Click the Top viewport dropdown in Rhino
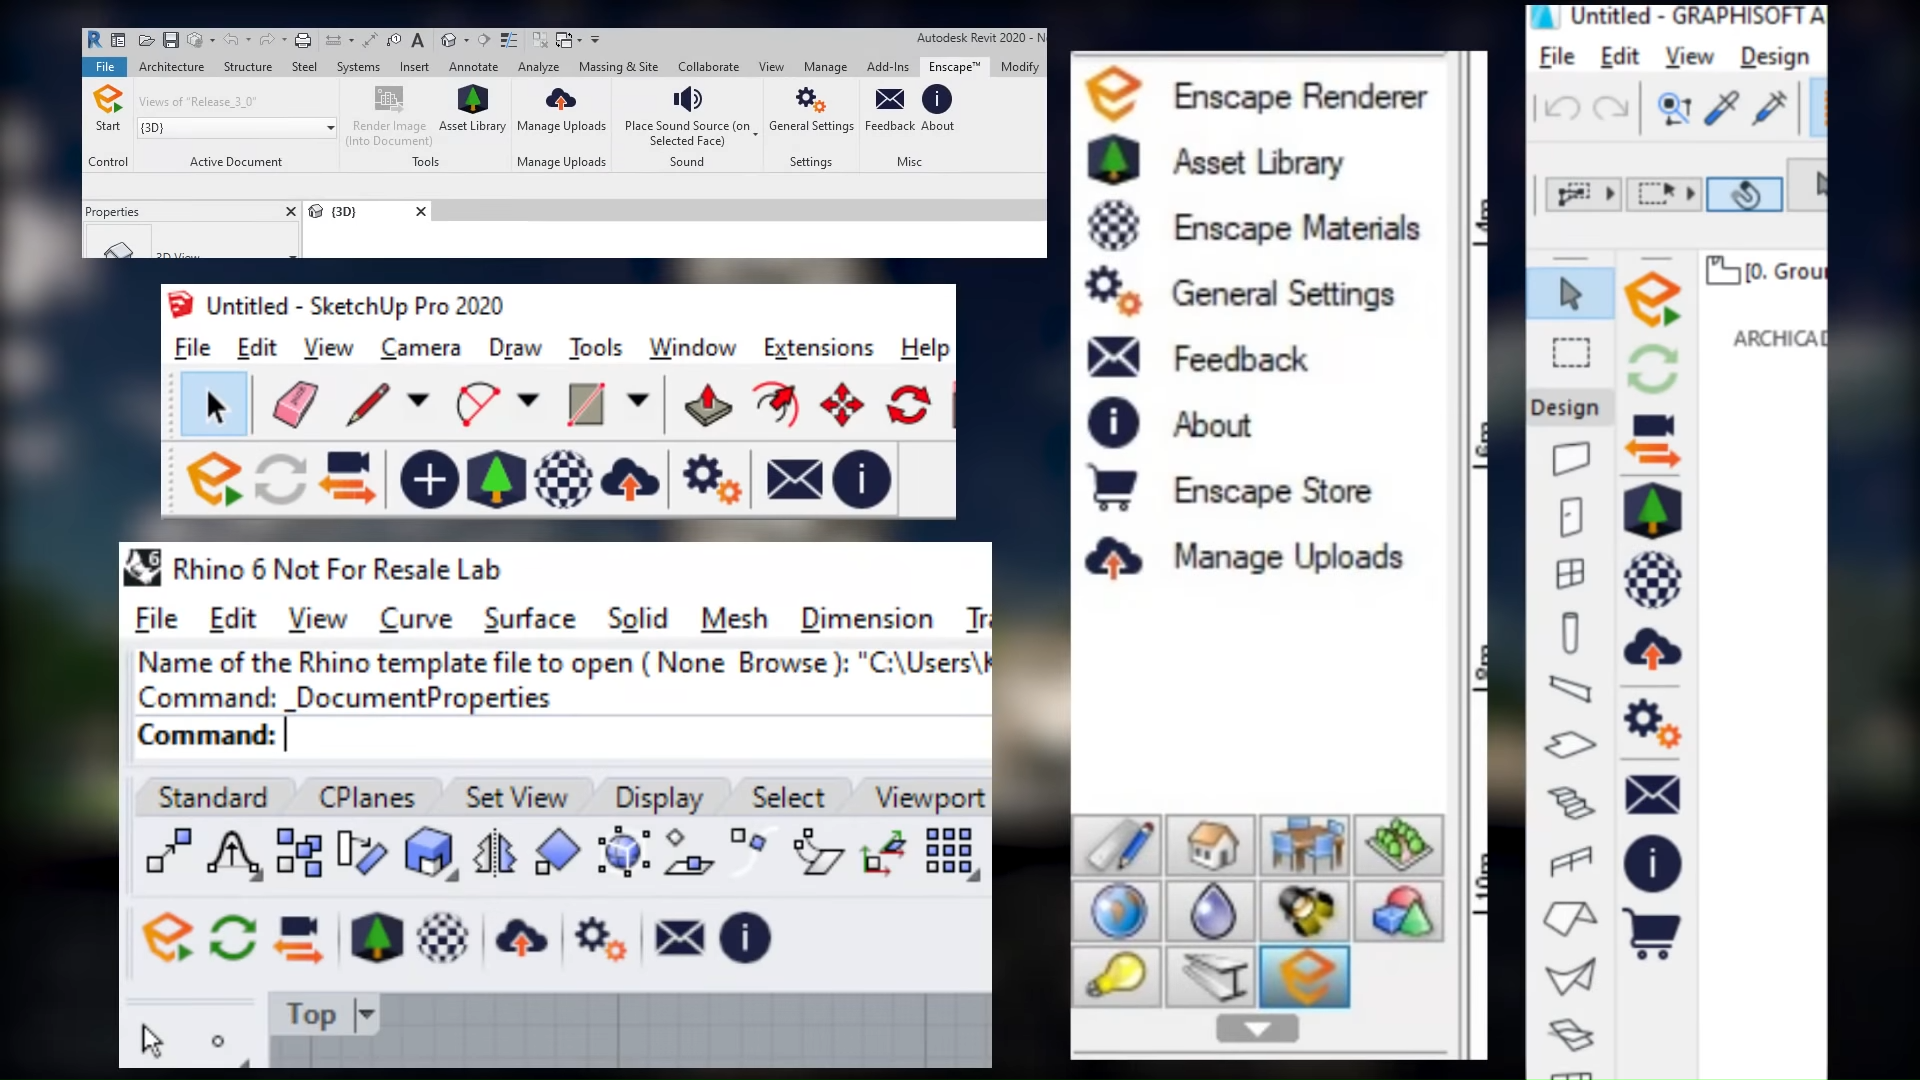This screenshot has width=1920, height=1080. (365, 1013)
